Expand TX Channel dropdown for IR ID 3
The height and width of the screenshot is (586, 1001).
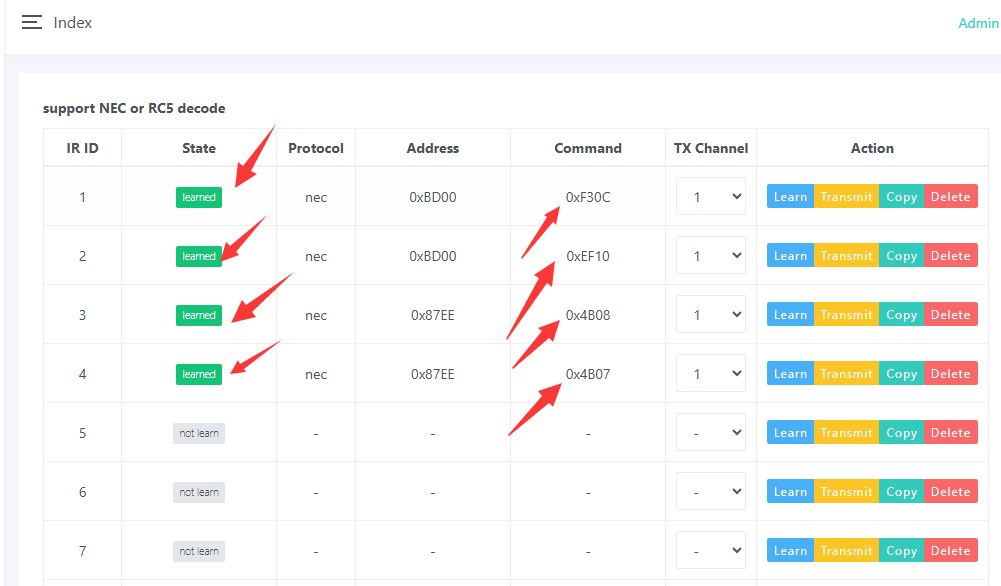[x=711, y=315]
